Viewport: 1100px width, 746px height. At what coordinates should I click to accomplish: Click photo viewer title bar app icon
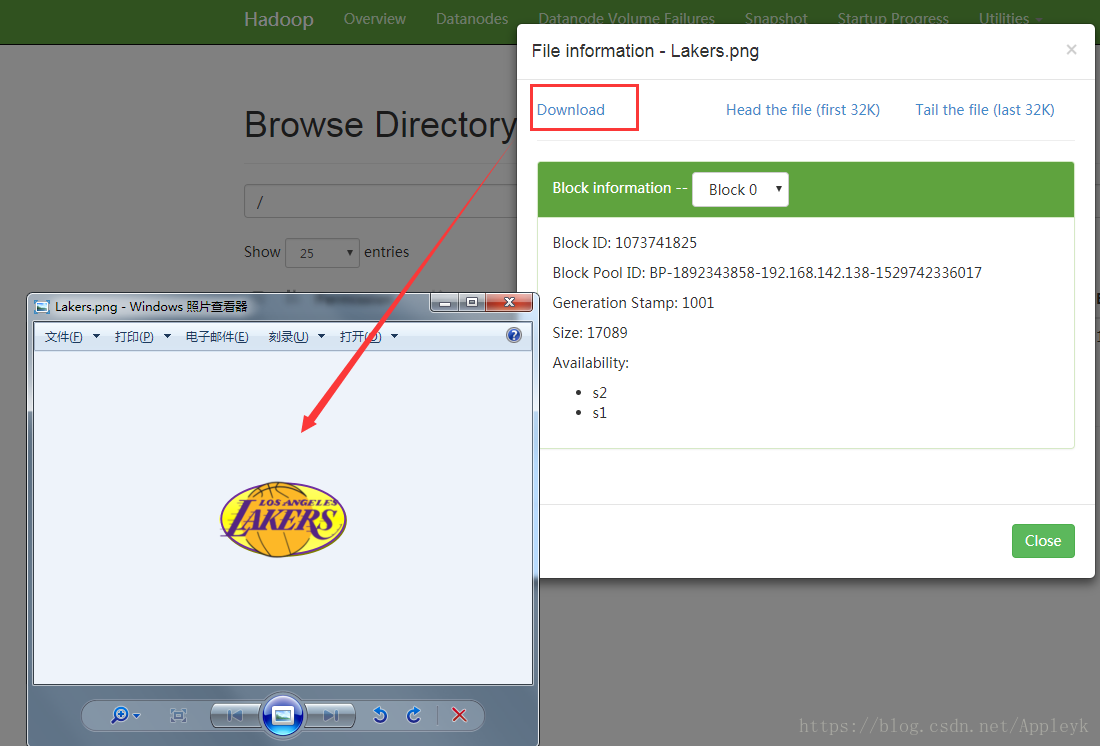[x=42, y=307]
